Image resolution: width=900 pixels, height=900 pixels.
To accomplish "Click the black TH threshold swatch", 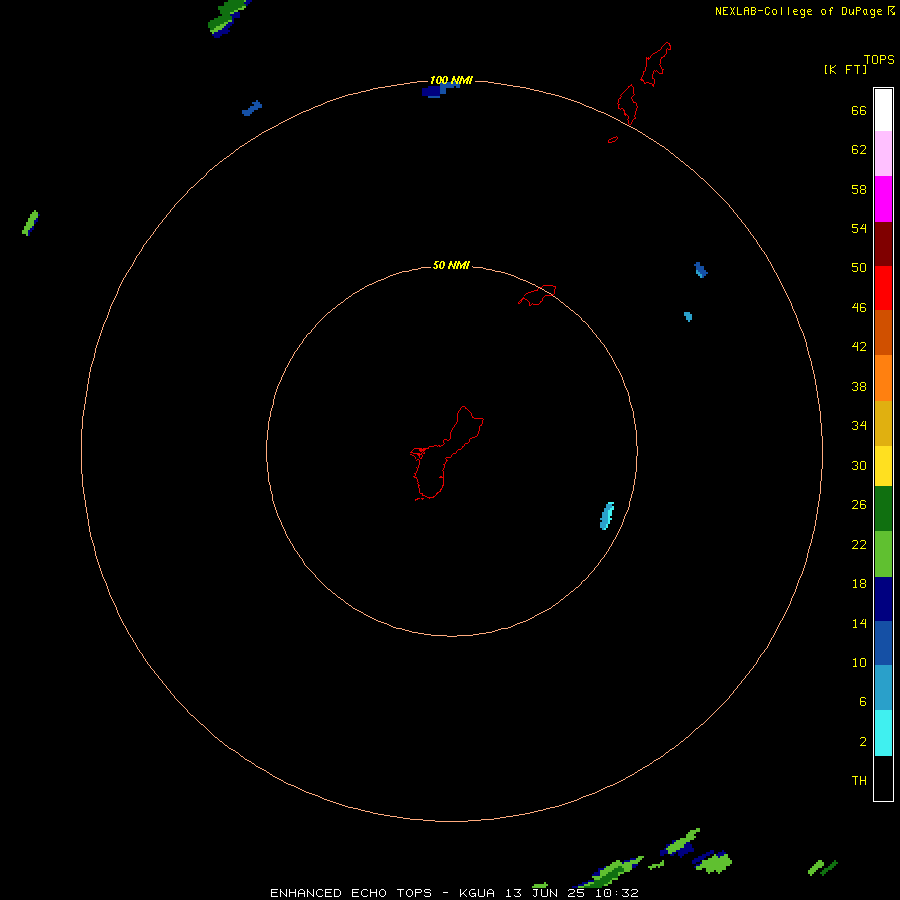I will coord(883,778).
